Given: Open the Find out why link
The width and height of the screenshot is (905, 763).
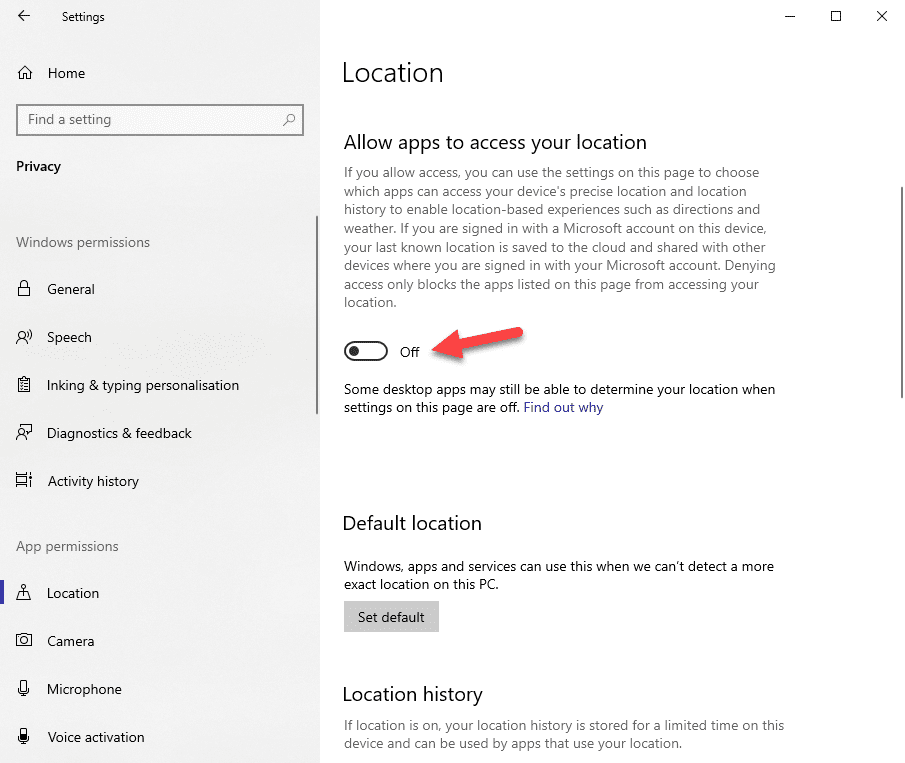Looking at the screenshot, I should pos(562,407).
